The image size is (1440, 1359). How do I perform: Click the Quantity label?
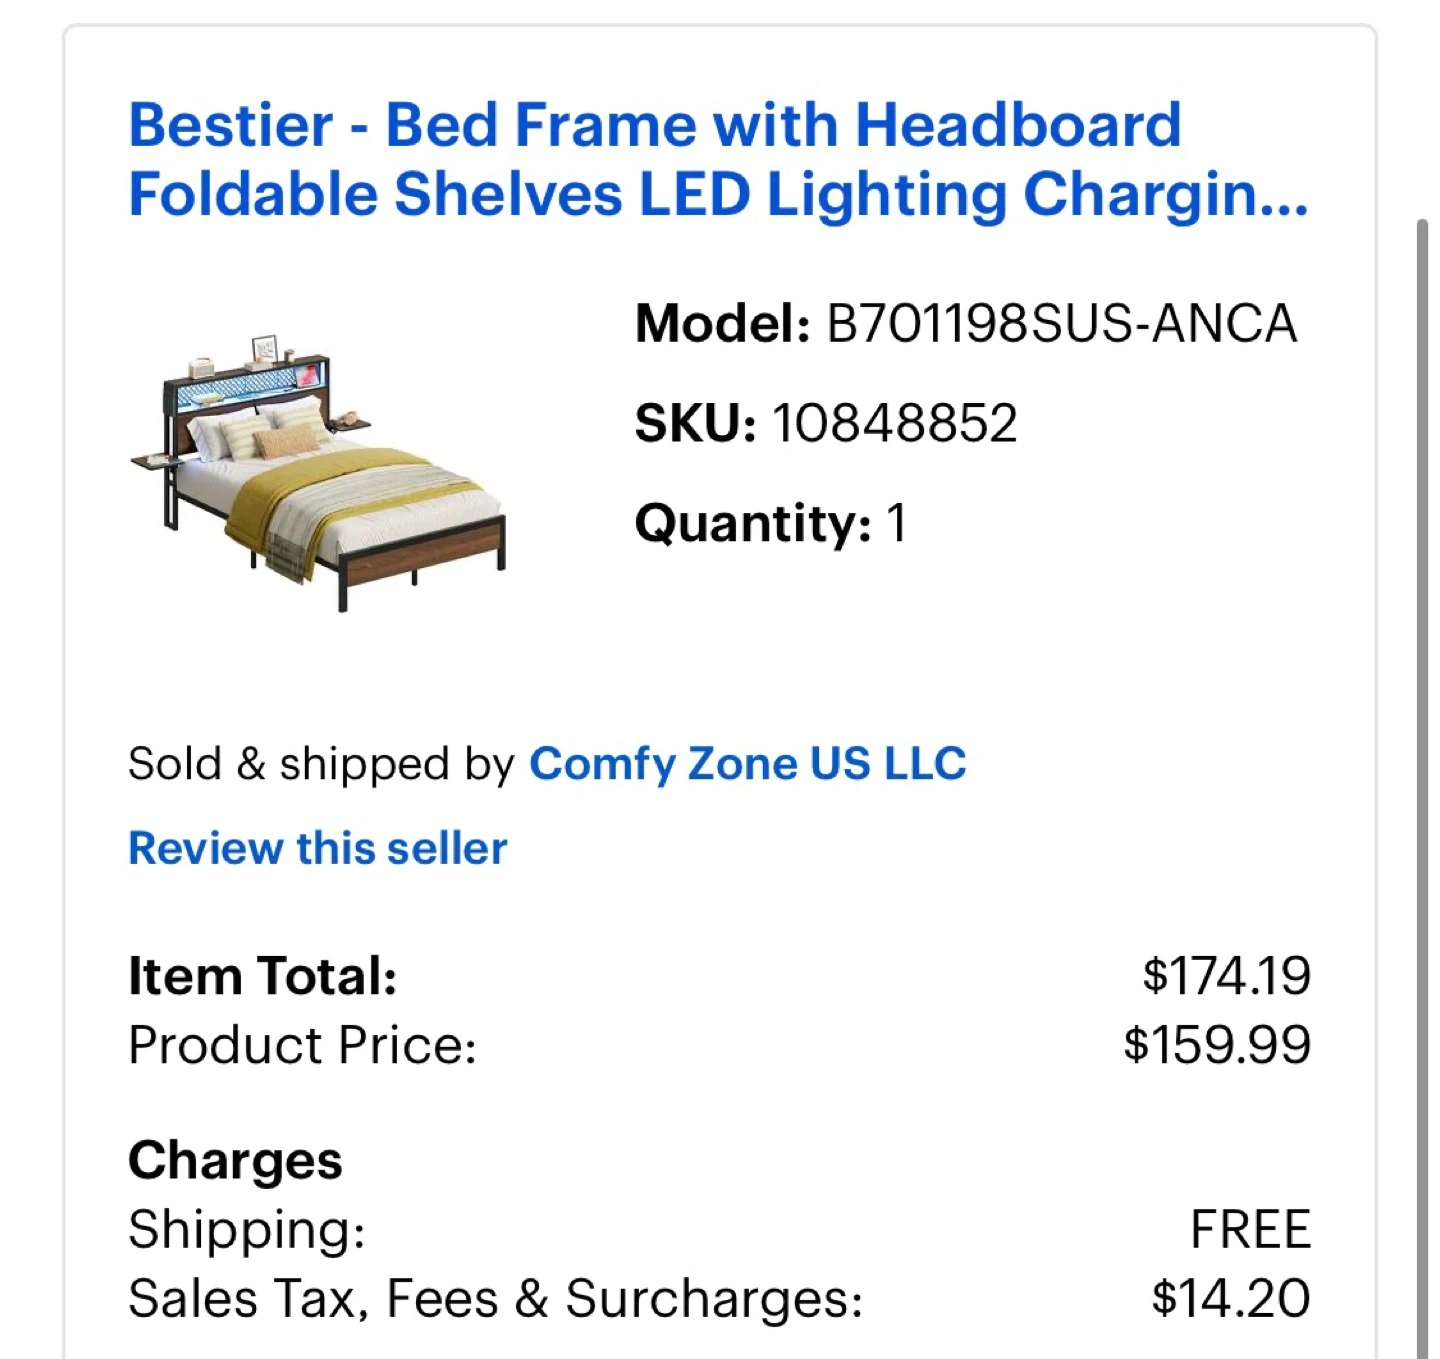point(752,523)
